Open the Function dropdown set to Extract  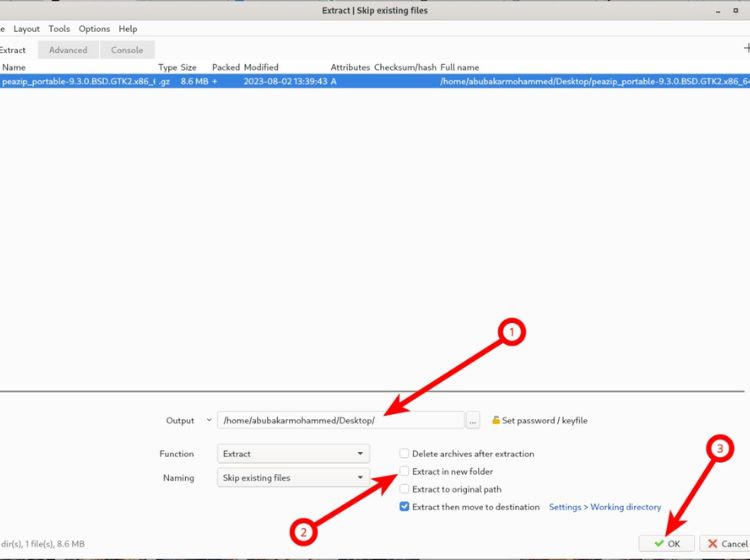tap(294, 454)
